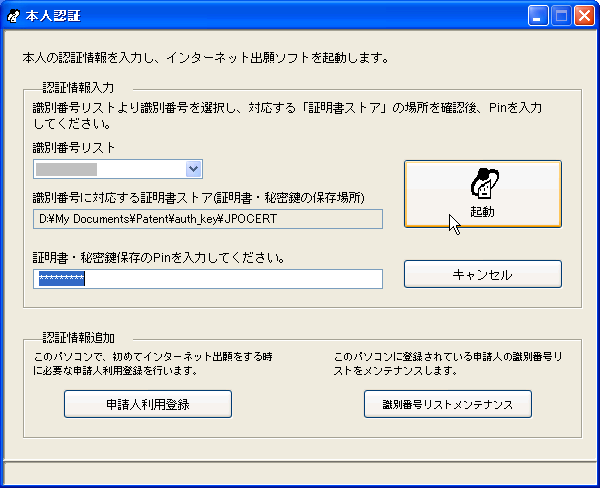Focus the Pin password input field
Viewport: 600px width, 488px height.
pos(208,278)
